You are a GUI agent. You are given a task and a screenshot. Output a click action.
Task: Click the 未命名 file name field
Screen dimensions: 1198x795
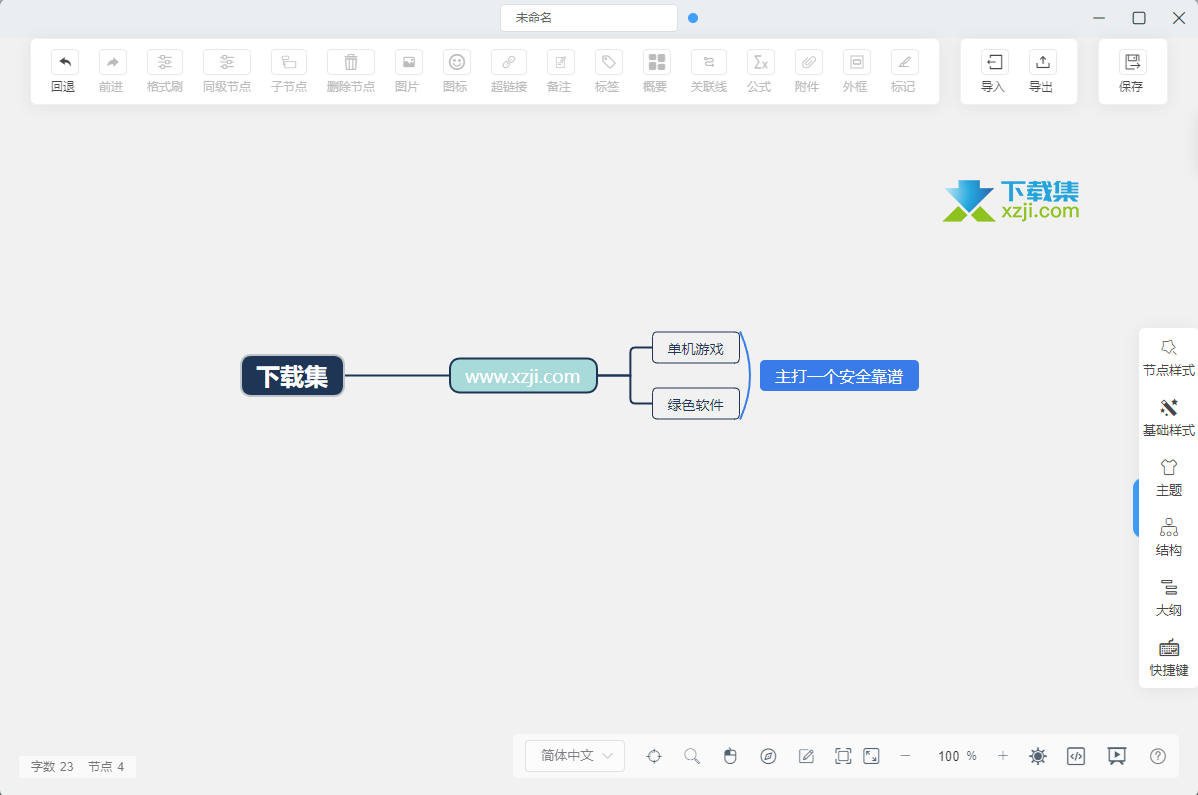[589, 18]
